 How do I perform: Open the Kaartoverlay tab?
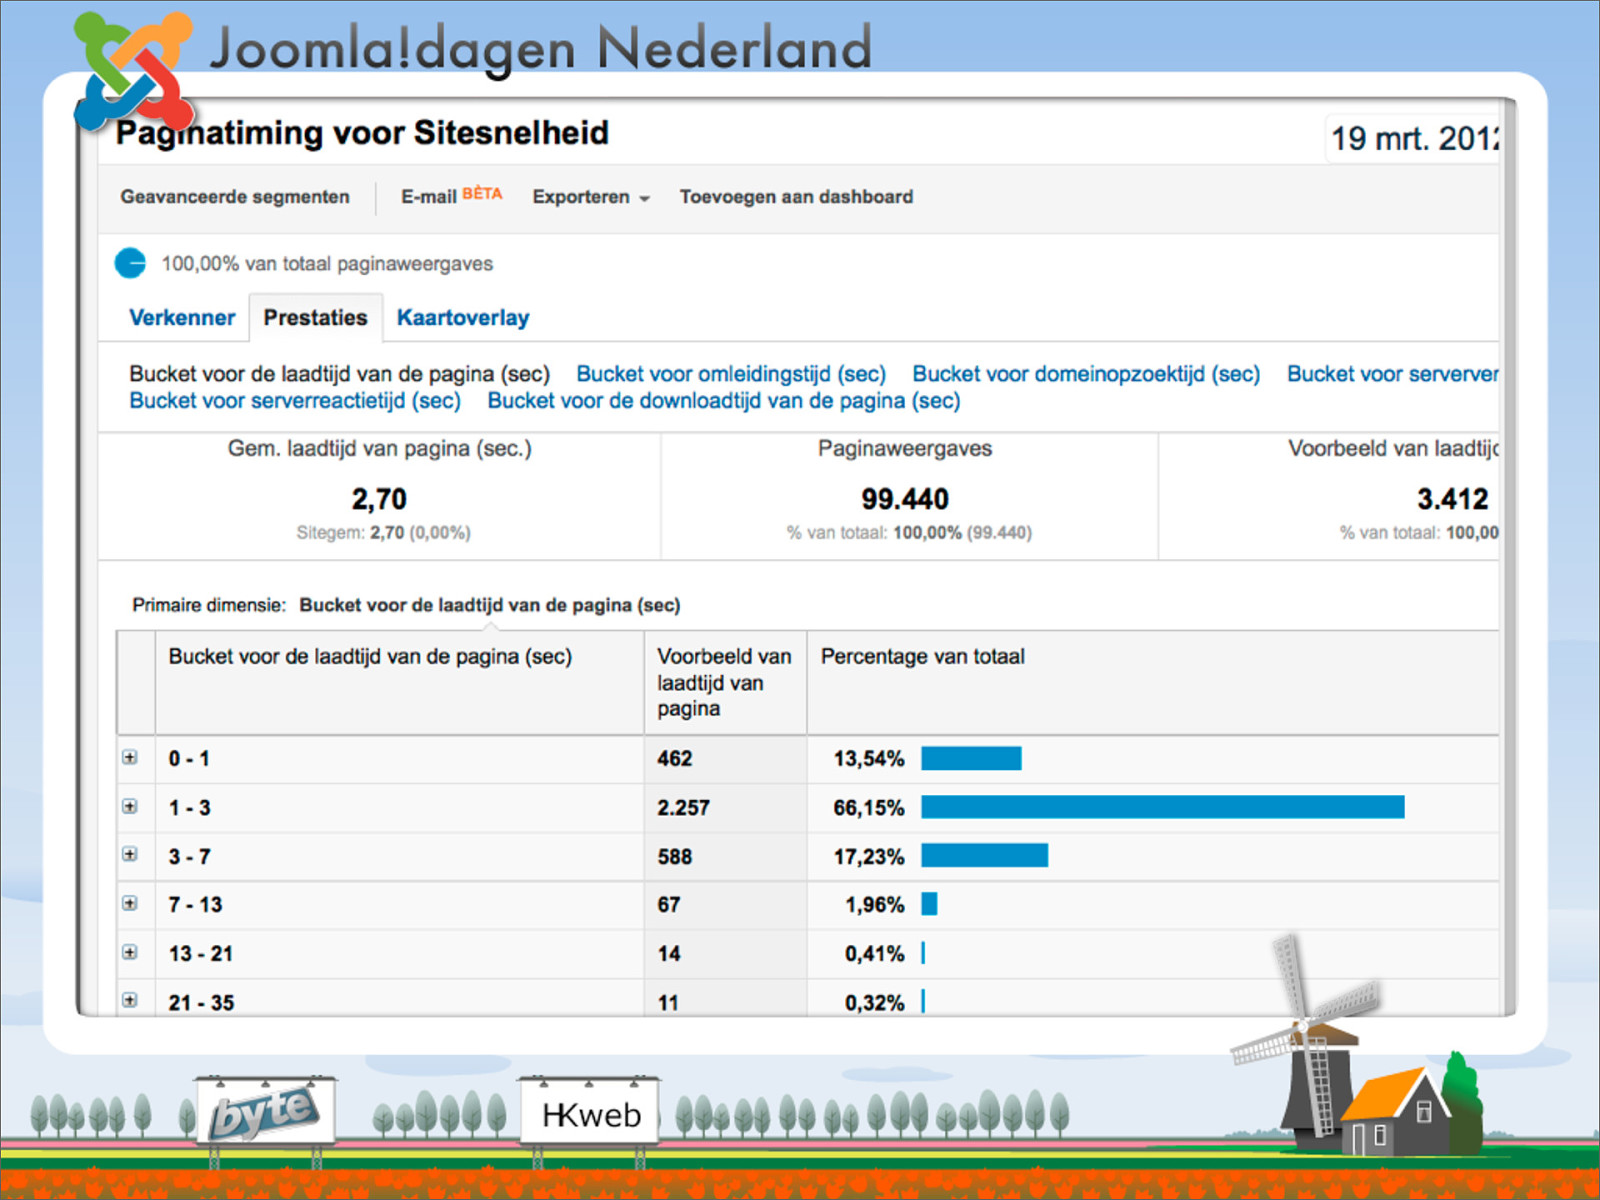coord(463,318)
